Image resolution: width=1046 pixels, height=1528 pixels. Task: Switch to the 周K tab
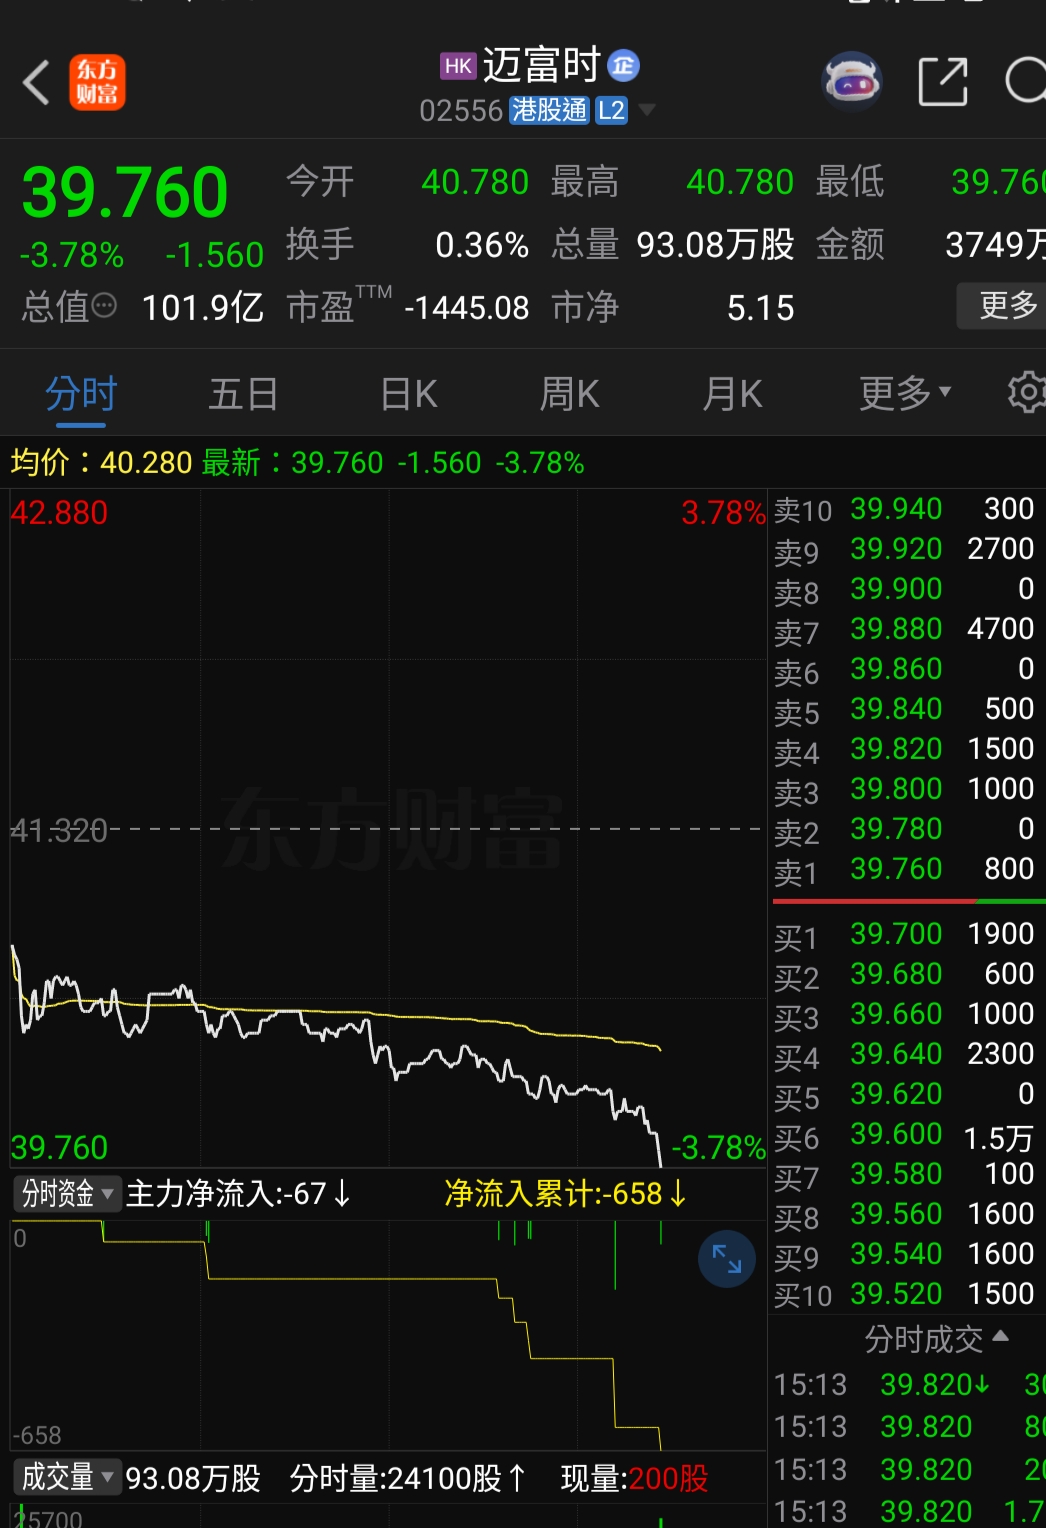(x=569, y=394)
